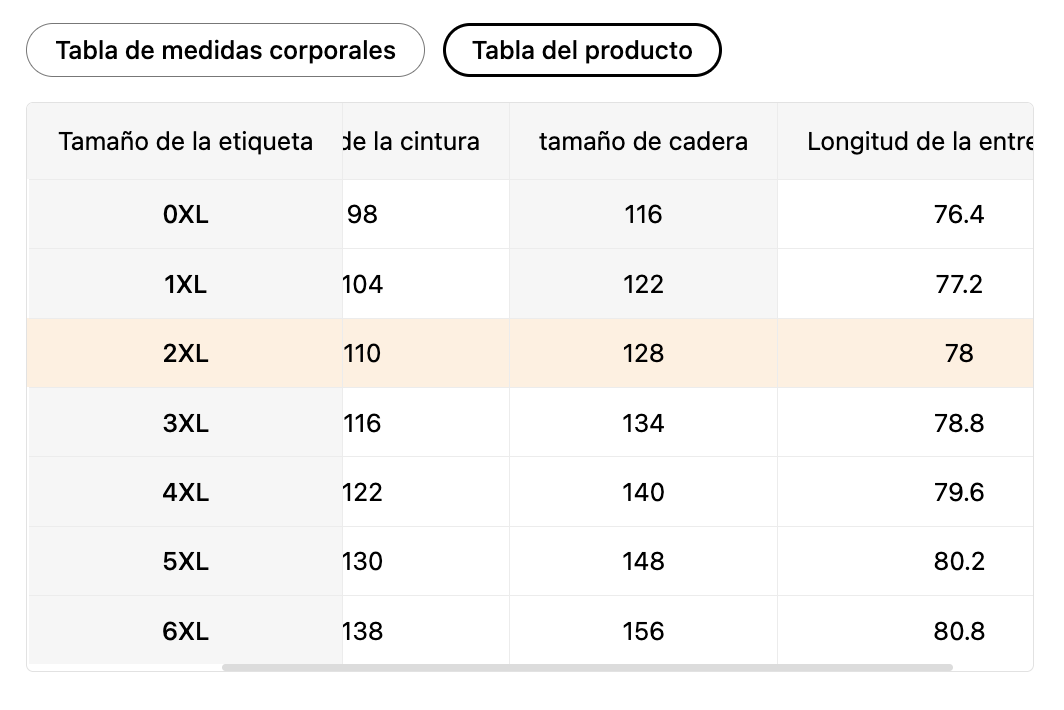Select the 0XL size row label
This screenshot has height=710, width=1064.
pyautogui.click(x=185, y=214)
